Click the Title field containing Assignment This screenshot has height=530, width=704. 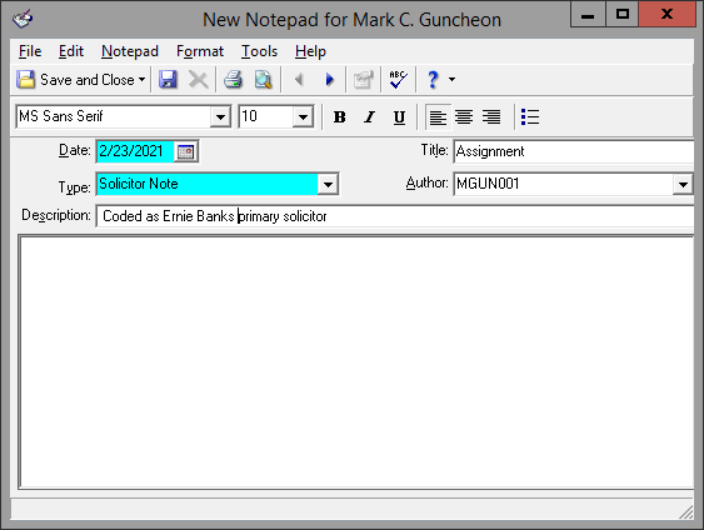click(x=574, y=152)
